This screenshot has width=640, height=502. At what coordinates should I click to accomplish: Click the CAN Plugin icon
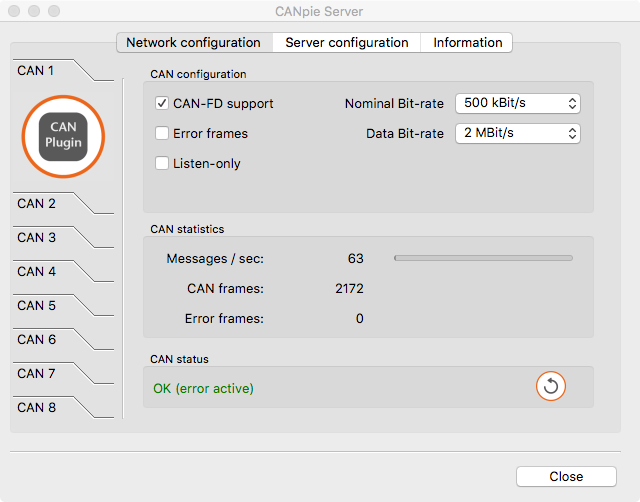pos(63,137)
